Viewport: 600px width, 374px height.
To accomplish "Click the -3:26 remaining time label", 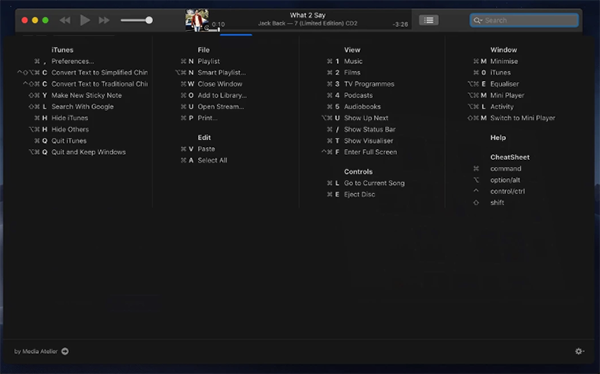I will point(400,24).
